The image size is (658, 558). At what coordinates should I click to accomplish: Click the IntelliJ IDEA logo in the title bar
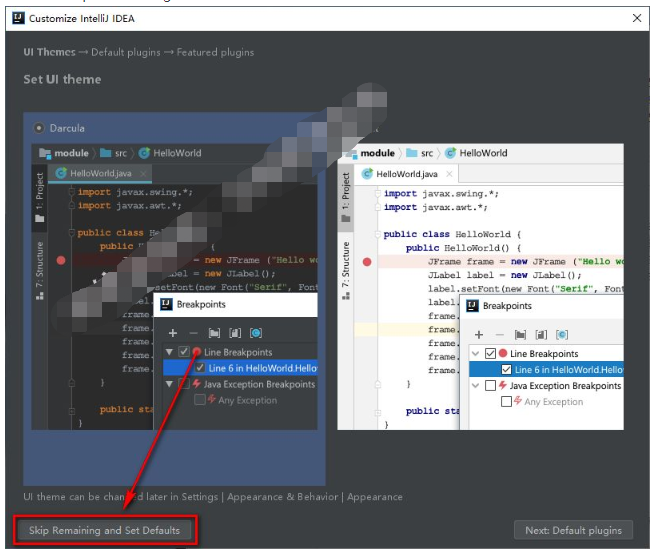pos(18,18)
